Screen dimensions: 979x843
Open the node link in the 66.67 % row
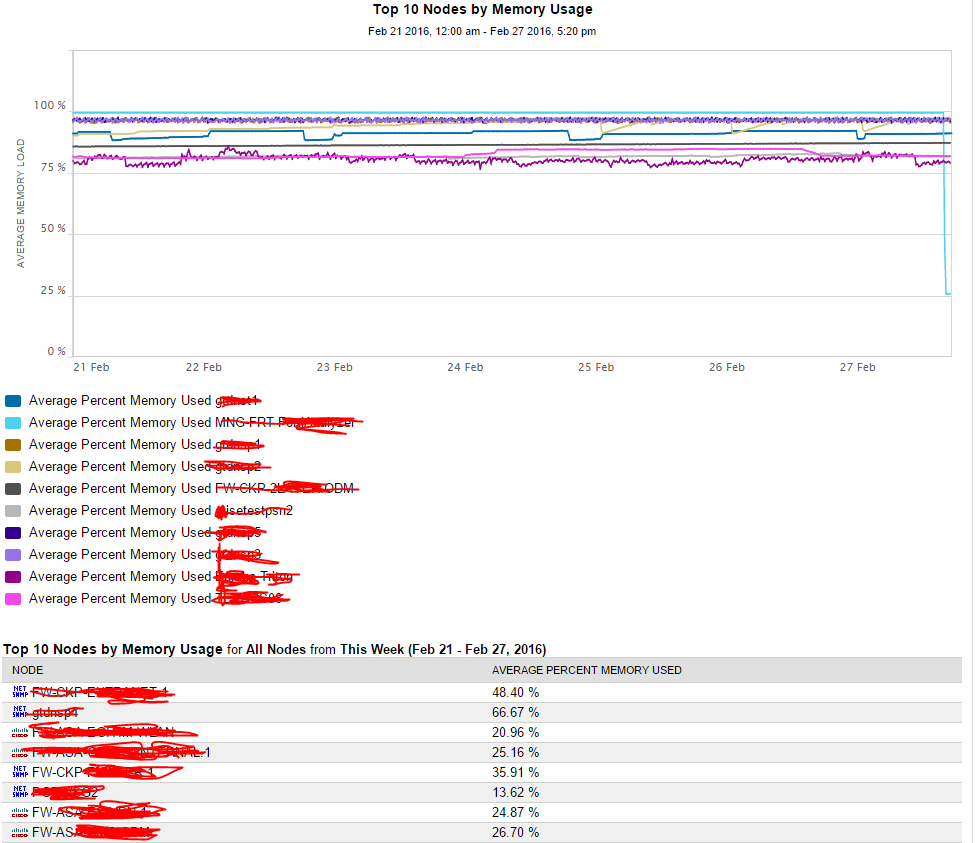[55, 712]
